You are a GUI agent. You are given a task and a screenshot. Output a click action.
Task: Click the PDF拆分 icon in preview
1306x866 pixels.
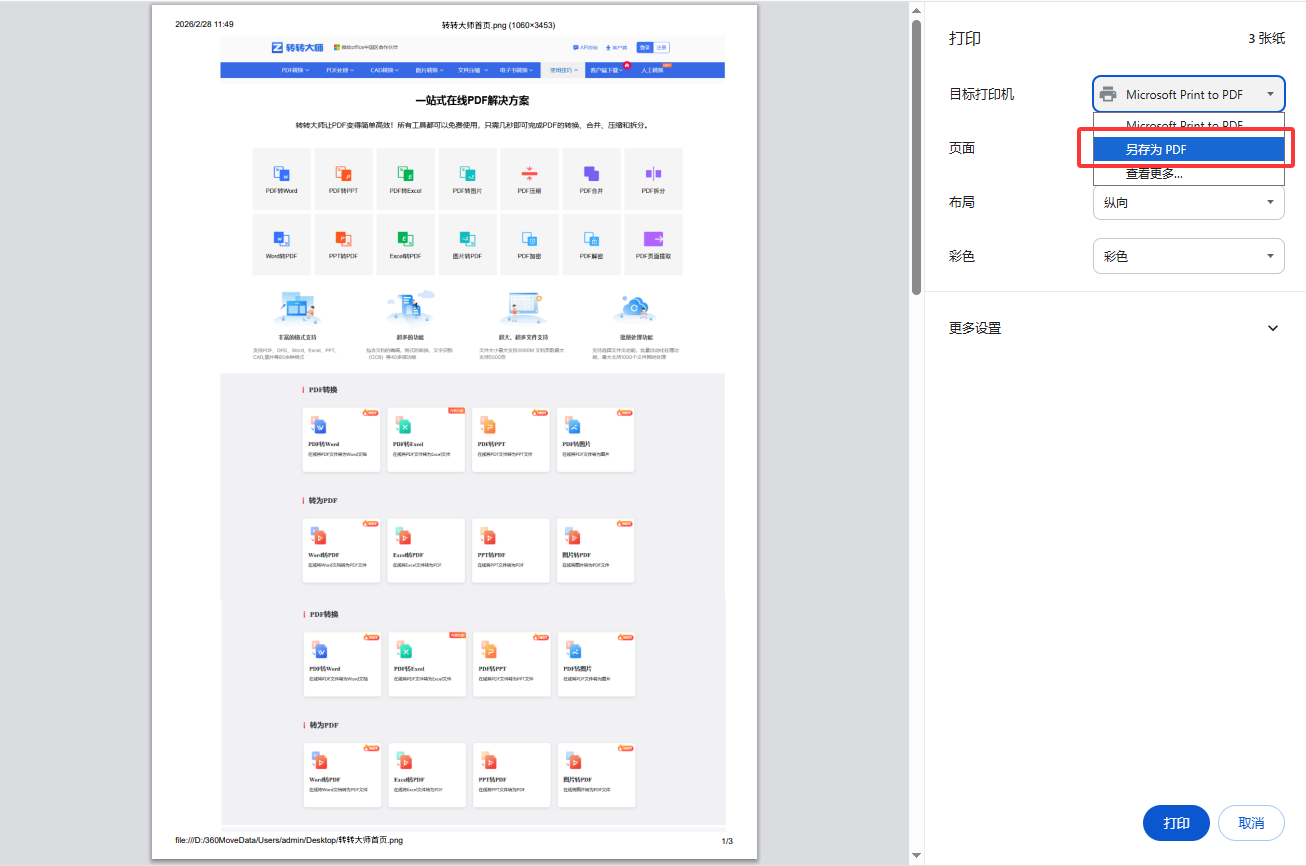pyautogui.click(x=653, y=174)
